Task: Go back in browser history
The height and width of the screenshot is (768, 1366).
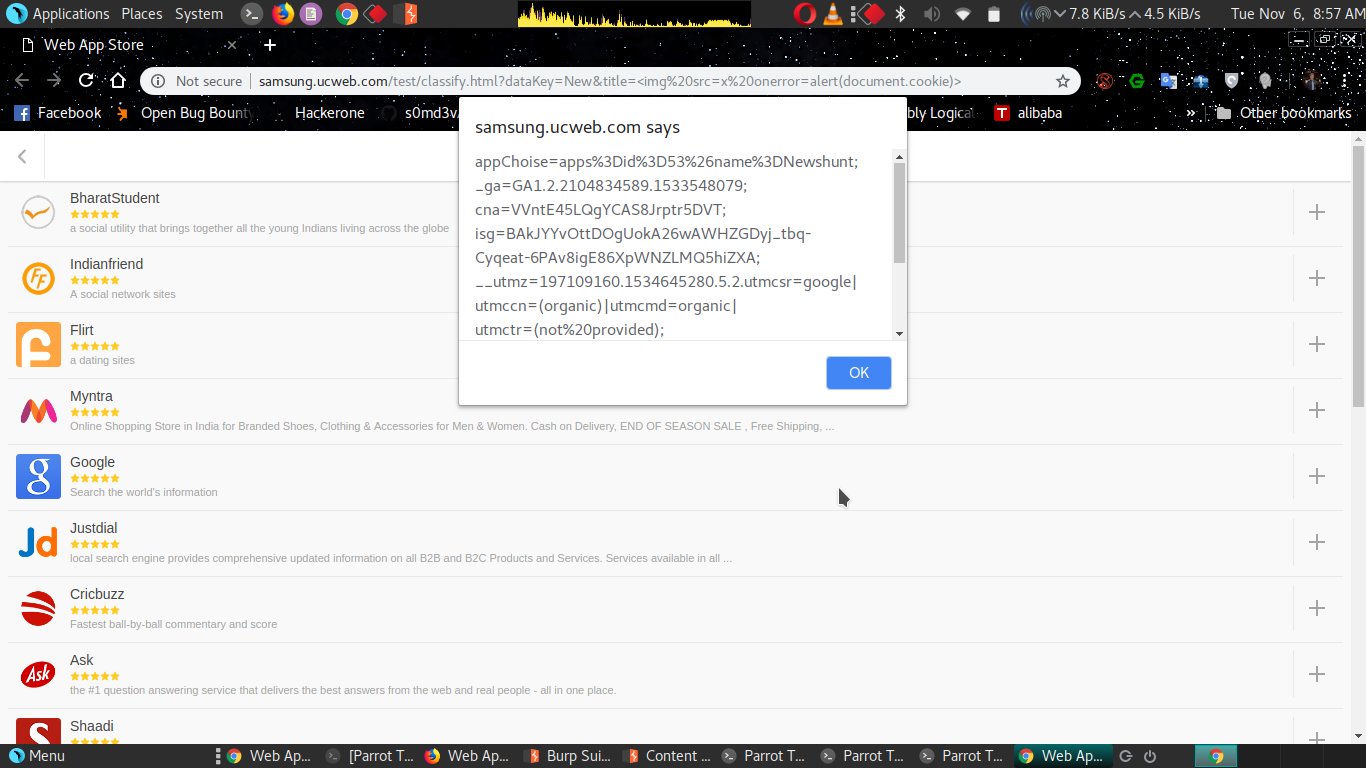Action: tap(22, 81)
